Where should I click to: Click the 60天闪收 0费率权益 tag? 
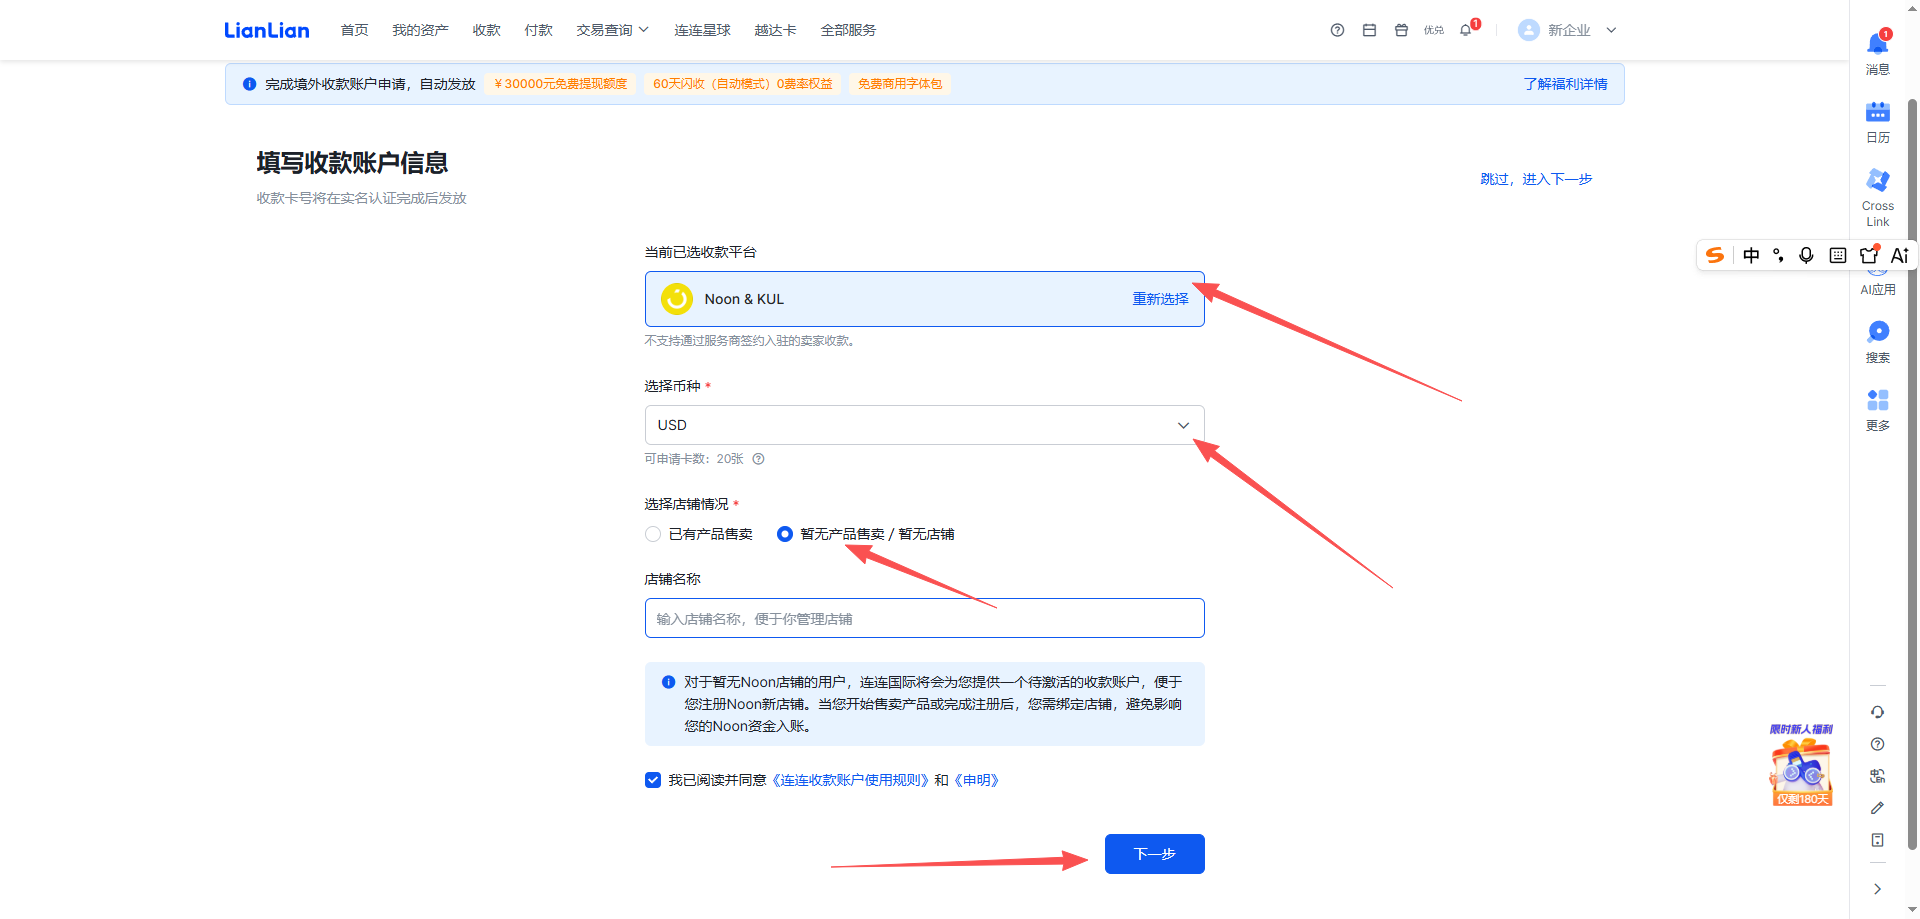coord(743,84)
